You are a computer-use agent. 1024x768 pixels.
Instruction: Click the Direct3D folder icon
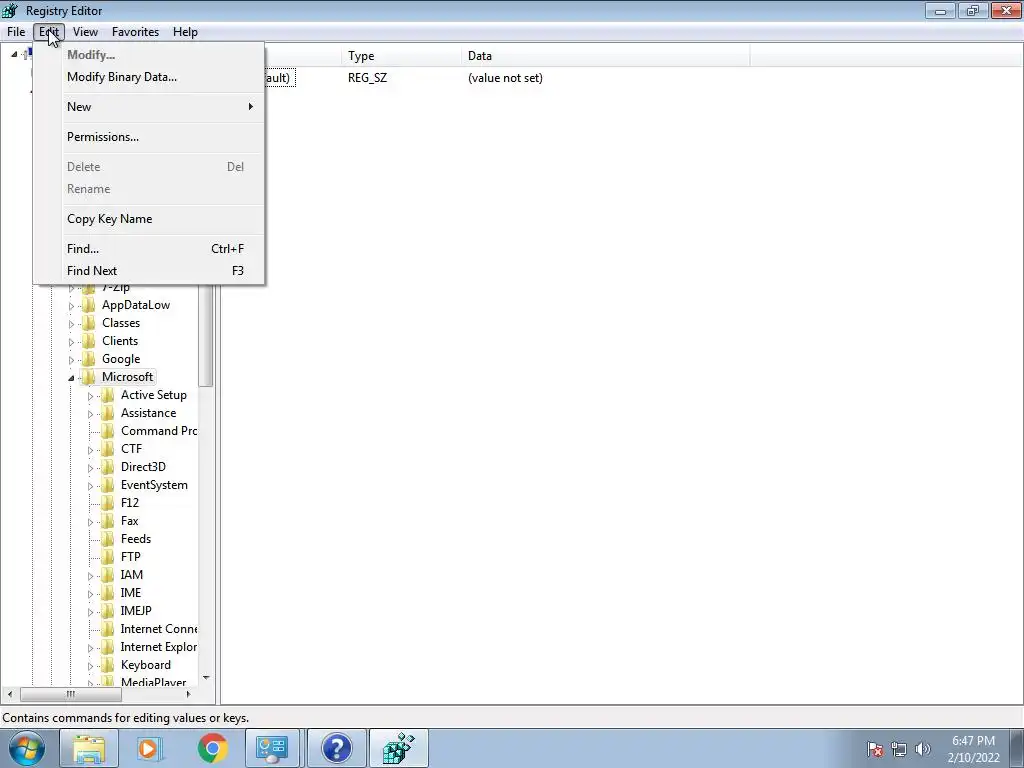click(107, 467)
